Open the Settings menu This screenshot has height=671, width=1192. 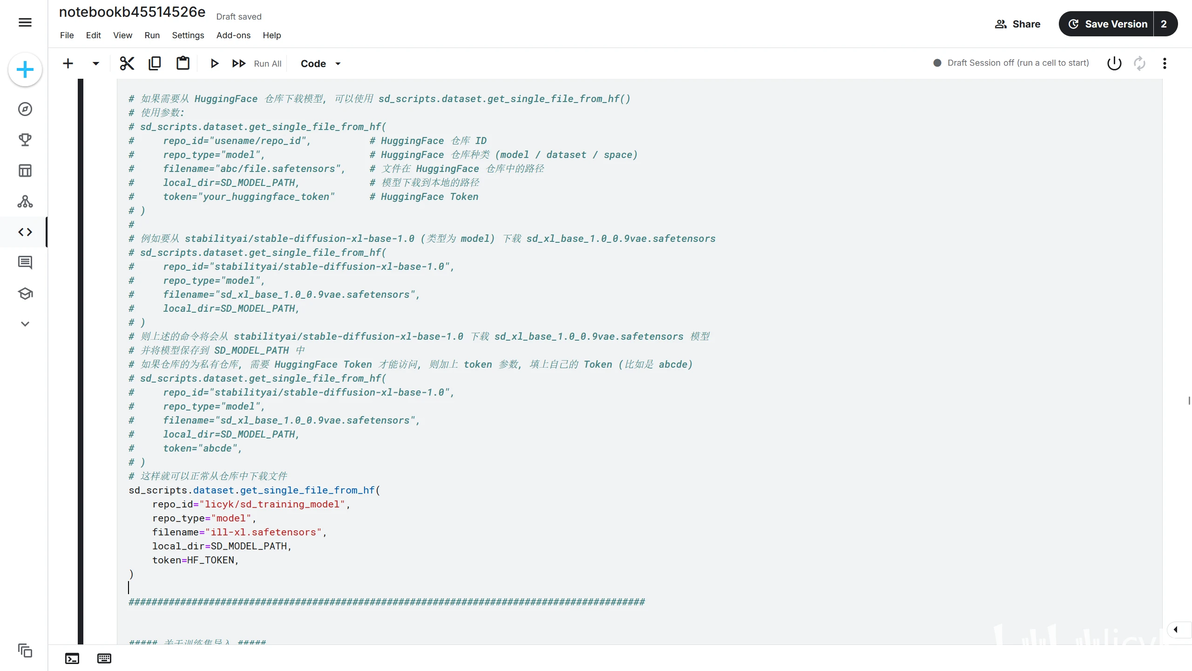point(188,35)
